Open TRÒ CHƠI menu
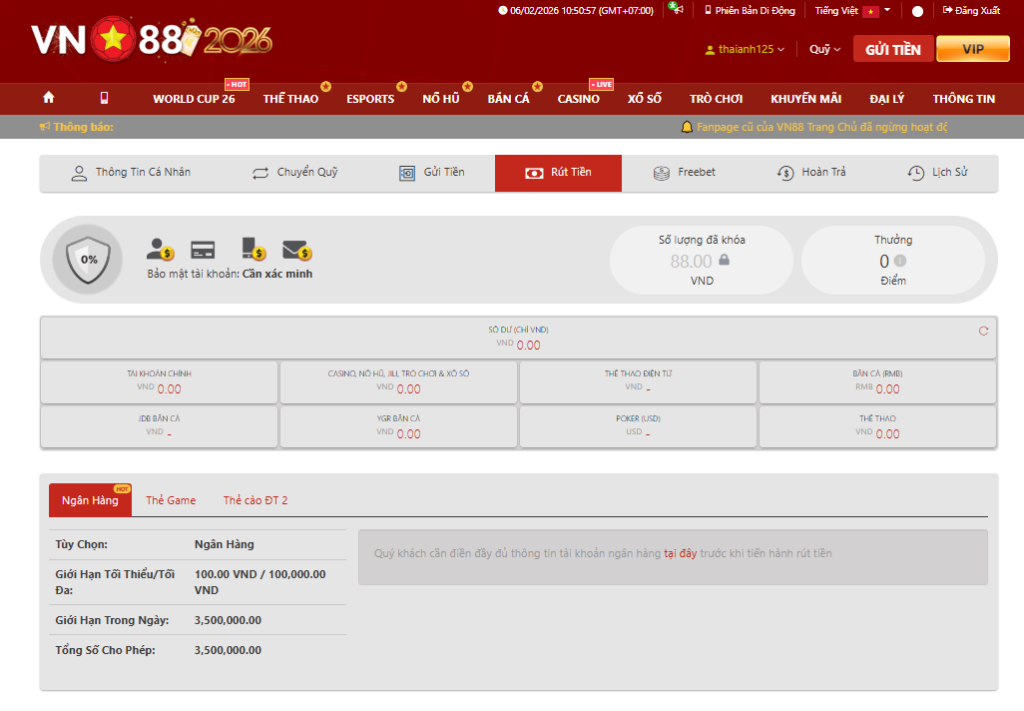 [x=716, y=99]
